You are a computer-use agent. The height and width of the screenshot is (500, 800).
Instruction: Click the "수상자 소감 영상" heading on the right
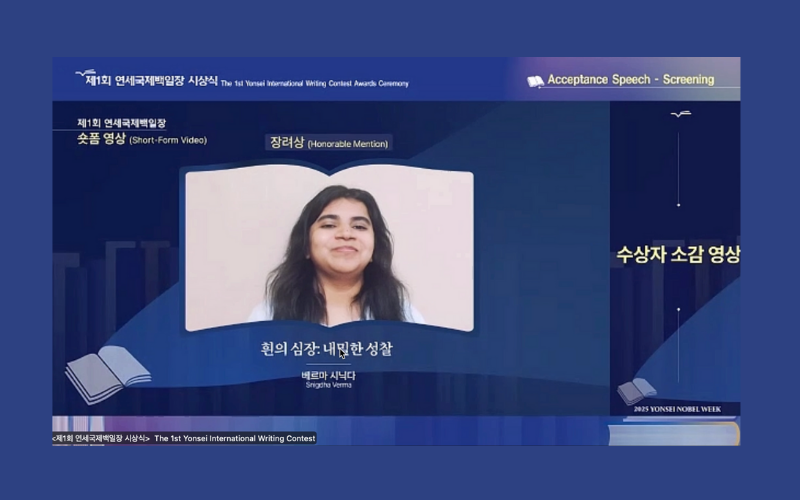click(677, 254)
